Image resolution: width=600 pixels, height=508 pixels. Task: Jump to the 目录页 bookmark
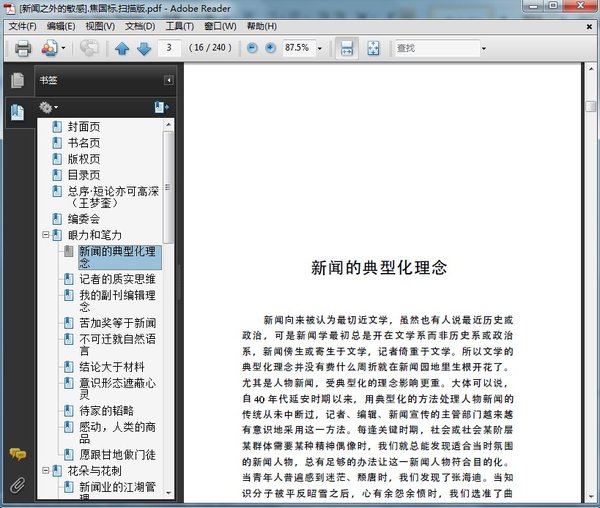pyautogui.click(x=83, y=174)
